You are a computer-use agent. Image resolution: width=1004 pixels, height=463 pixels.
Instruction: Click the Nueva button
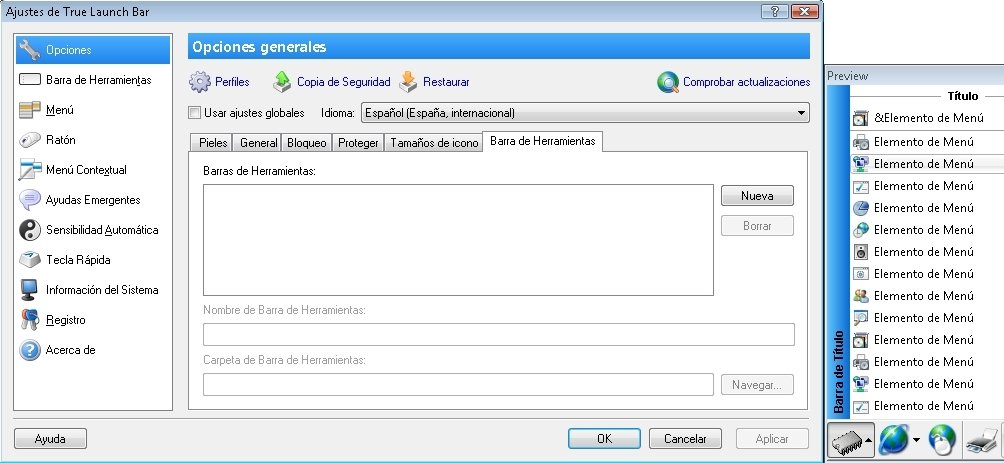click(757, 196)
